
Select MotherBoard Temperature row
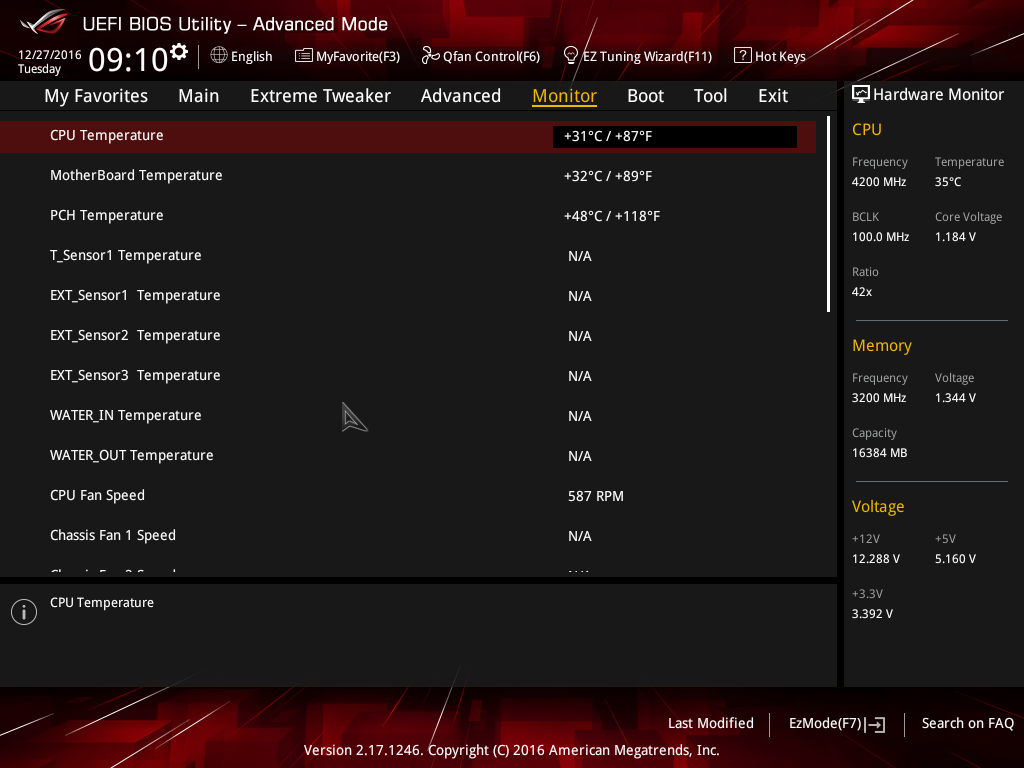(x=408, y=176)
